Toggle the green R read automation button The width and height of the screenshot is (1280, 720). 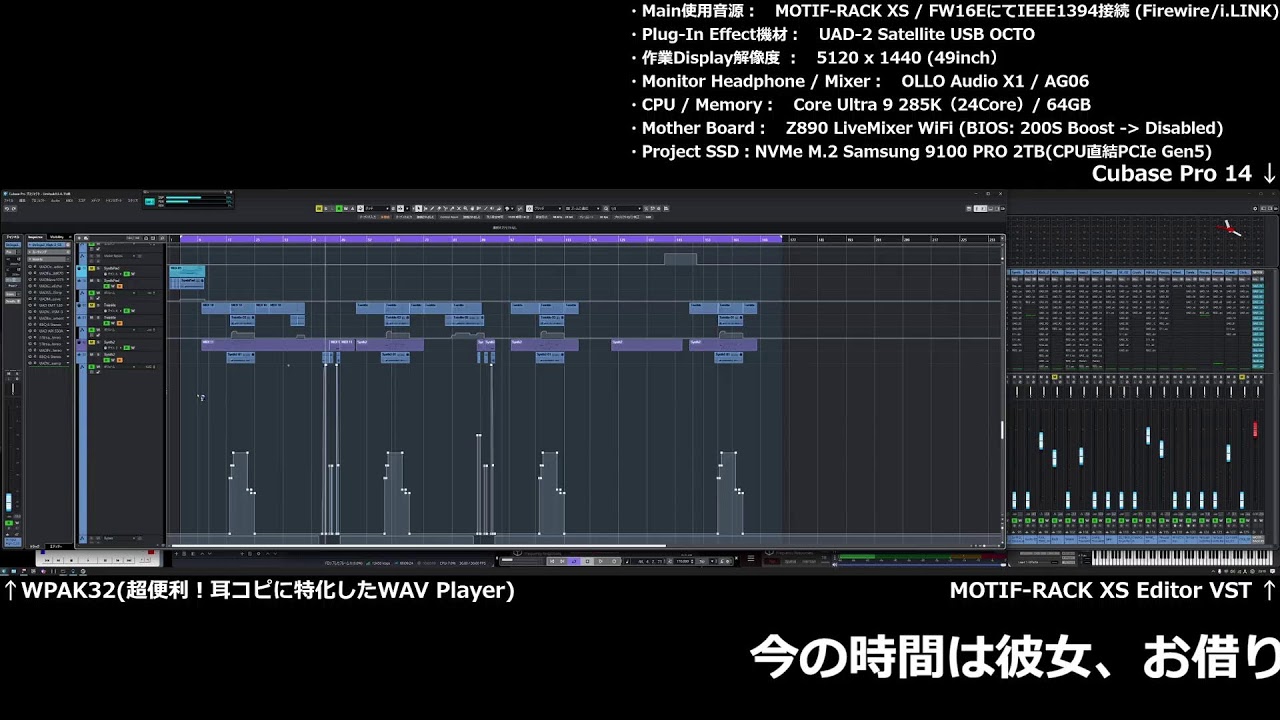340,208
